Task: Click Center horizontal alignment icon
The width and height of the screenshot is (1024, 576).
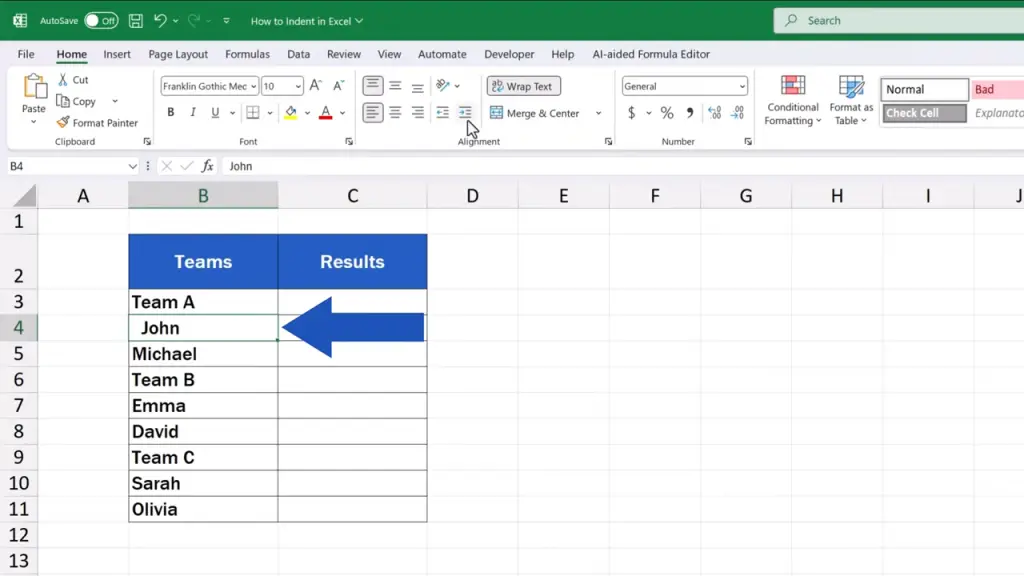Action: [x=395, y=113]
